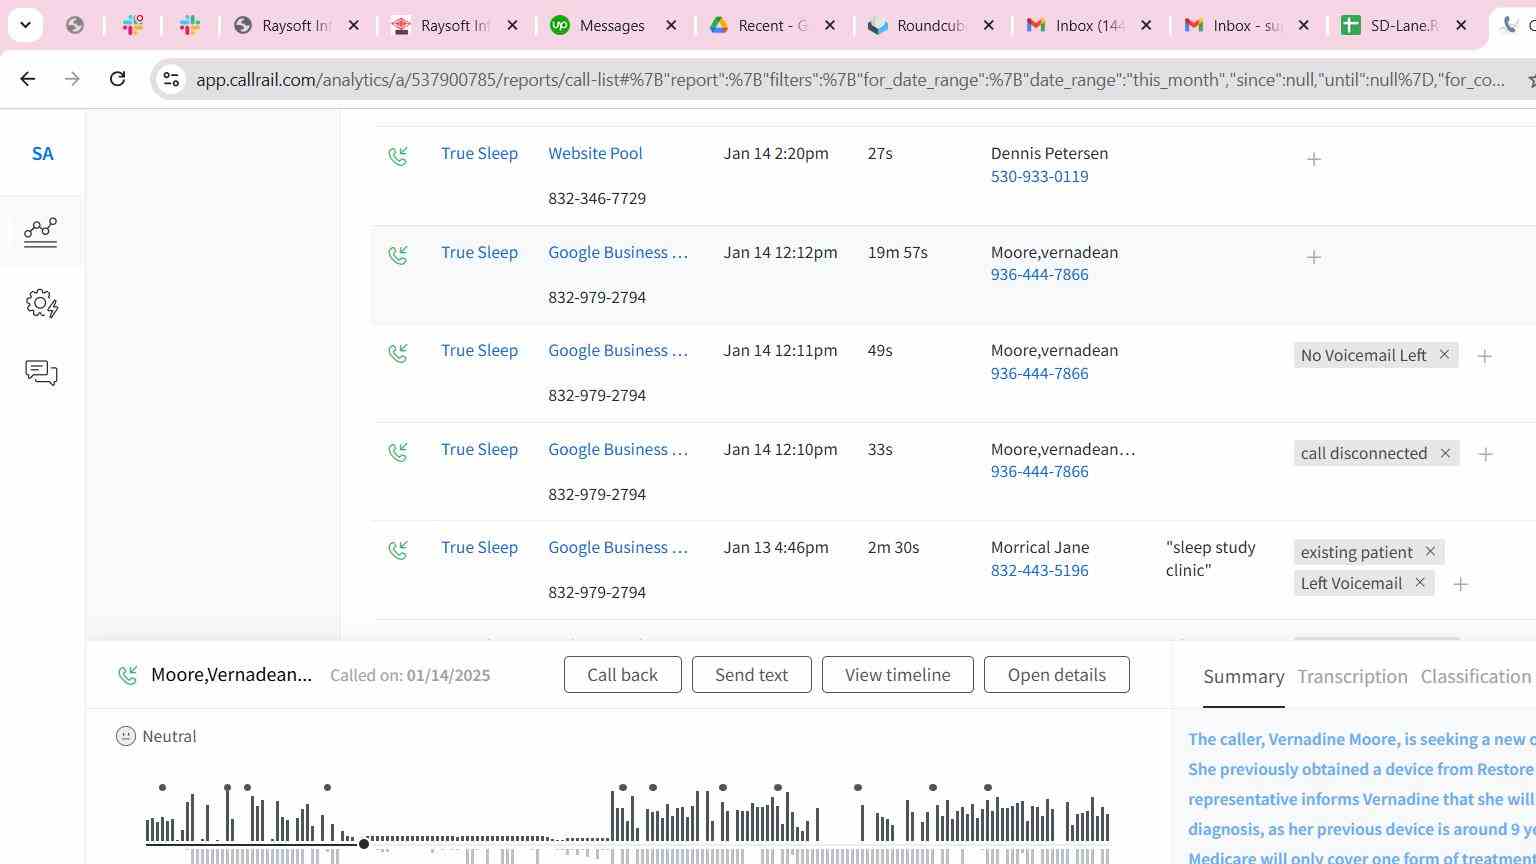Open True Sleep link in Morrical Jane row

(x=479, y=547)
